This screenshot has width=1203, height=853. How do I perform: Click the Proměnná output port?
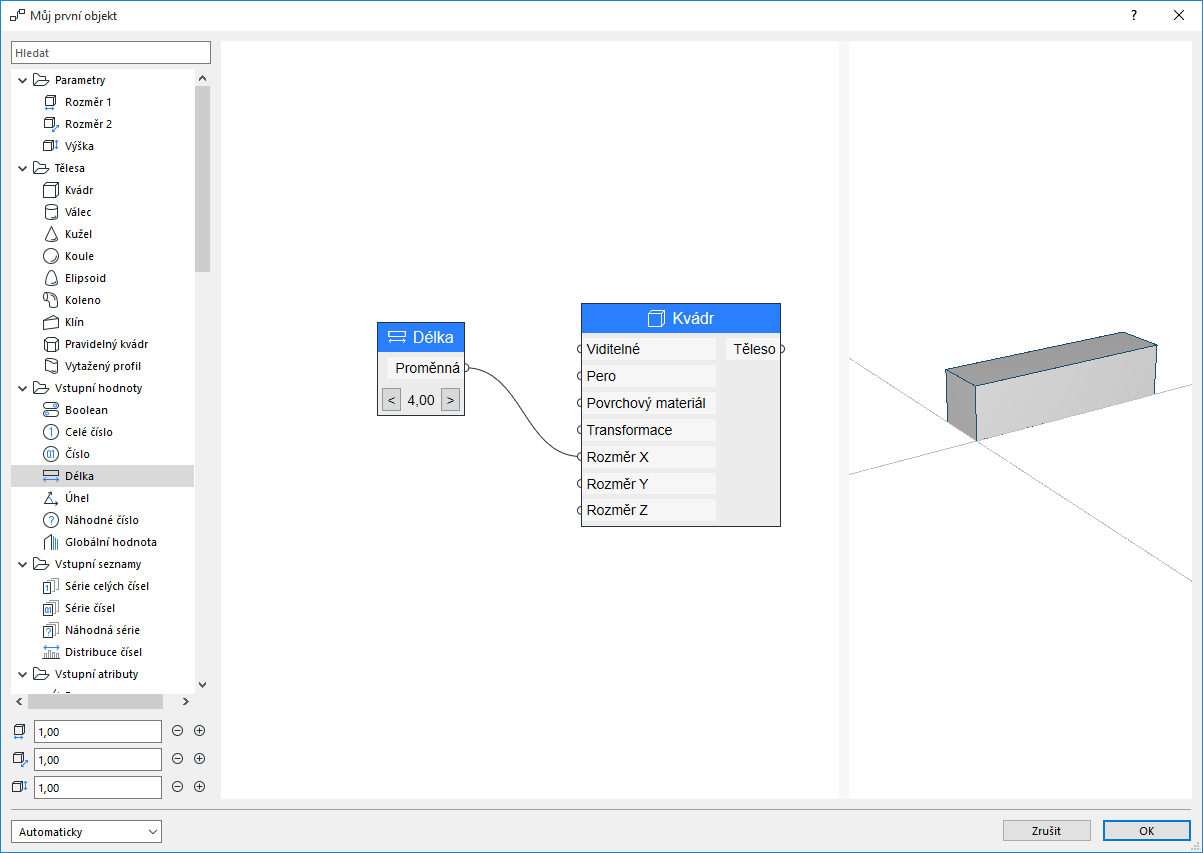pyautogui.click(x=467, y=368)
